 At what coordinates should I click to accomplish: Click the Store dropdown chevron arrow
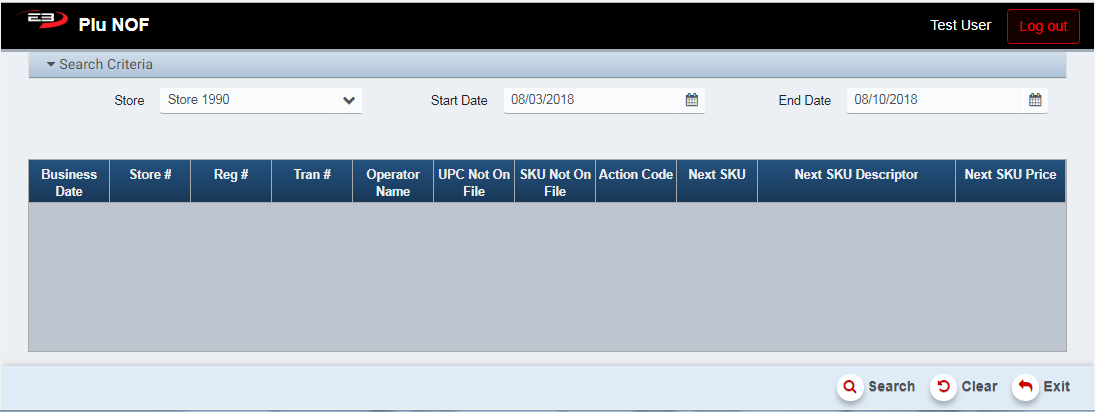(349, 100)
